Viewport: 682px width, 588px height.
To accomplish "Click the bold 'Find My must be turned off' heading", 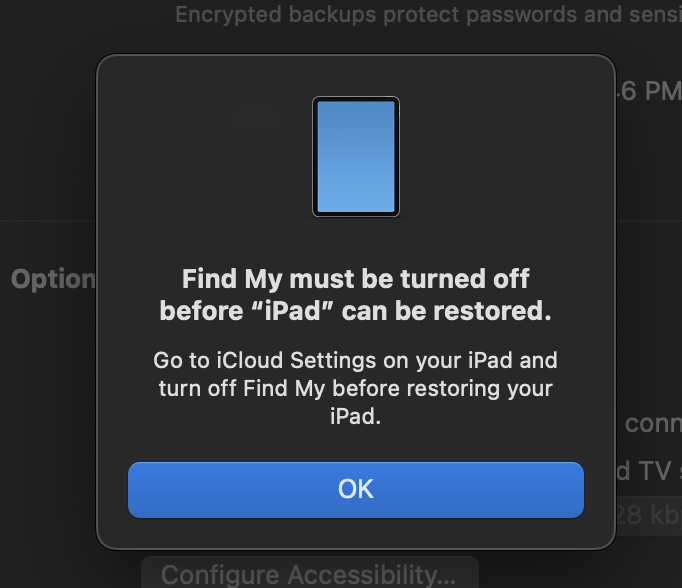I will click(x=355, y=278).
